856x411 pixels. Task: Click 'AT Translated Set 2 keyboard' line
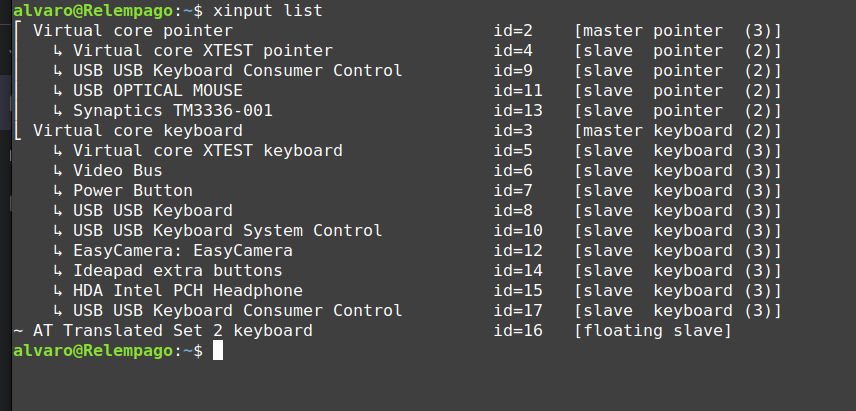[x=173, y=331]
